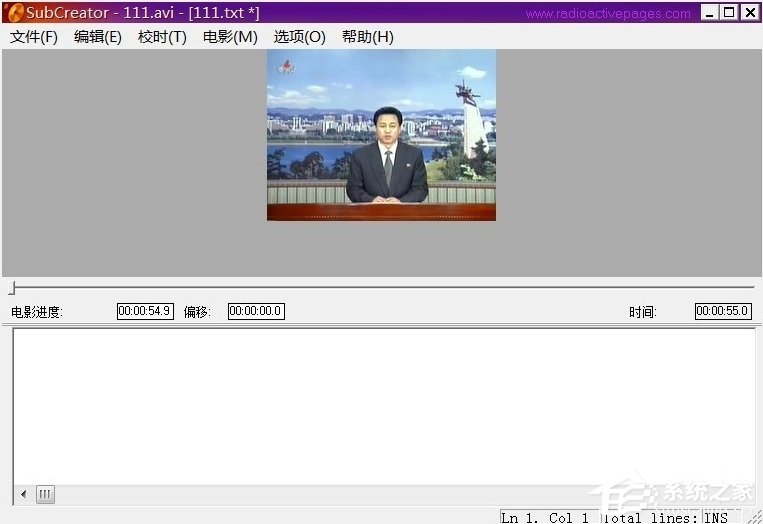Minimize the SubCreator window

(x=709, y=13)
